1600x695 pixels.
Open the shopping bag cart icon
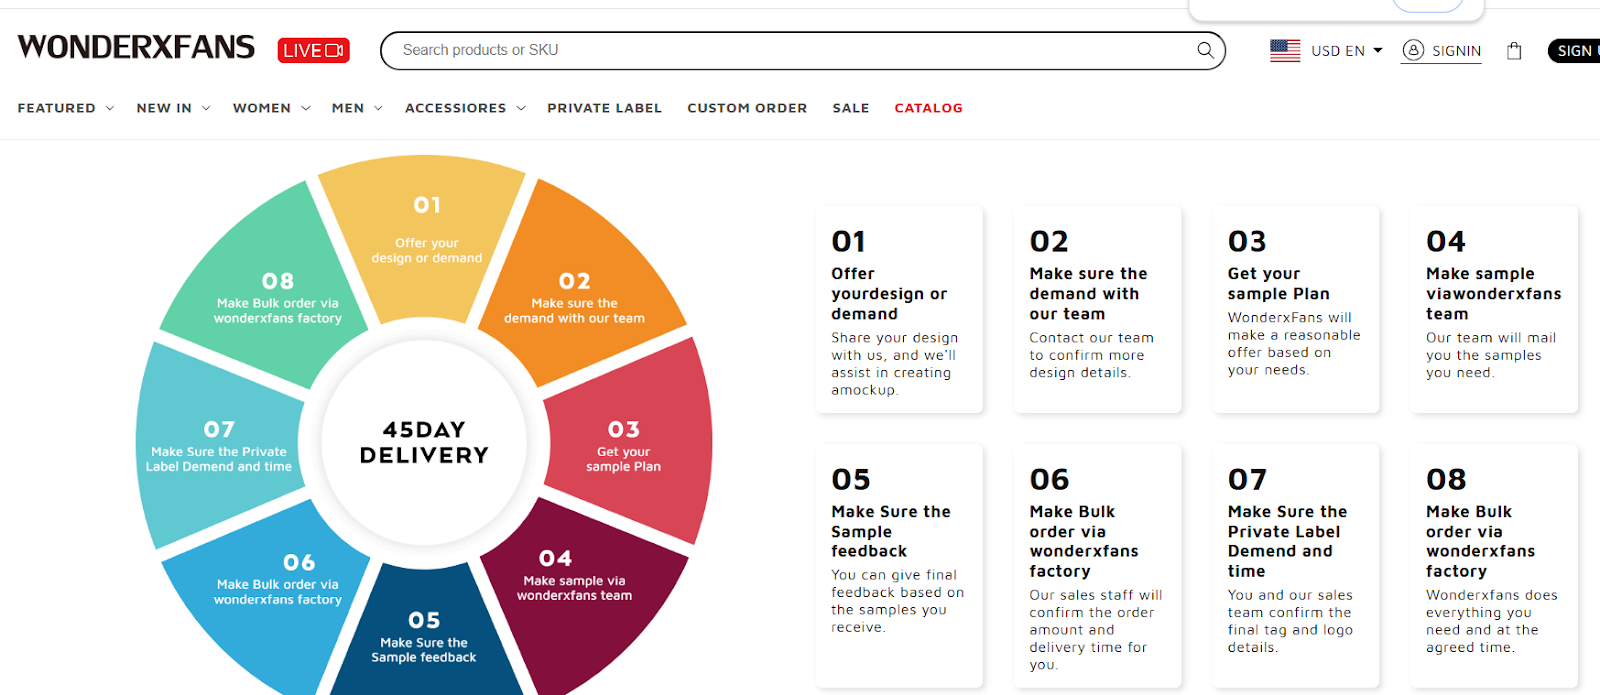pos(1514,51)
